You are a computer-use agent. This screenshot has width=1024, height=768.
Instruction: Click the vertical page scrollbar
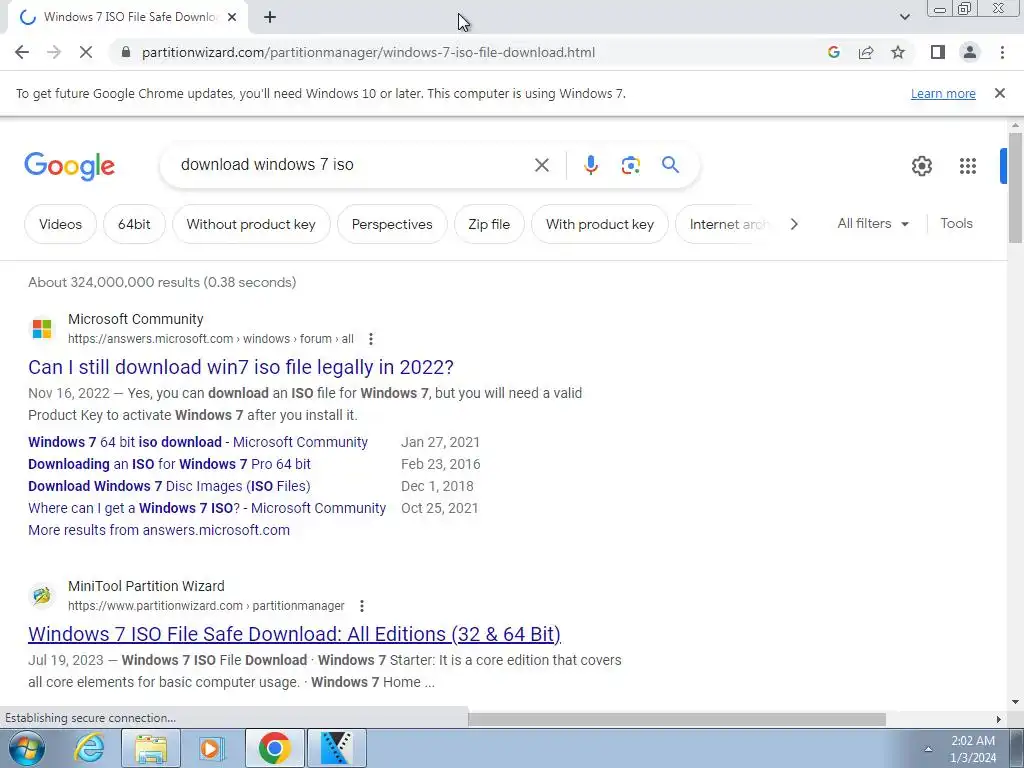[x=1015, y=187]
